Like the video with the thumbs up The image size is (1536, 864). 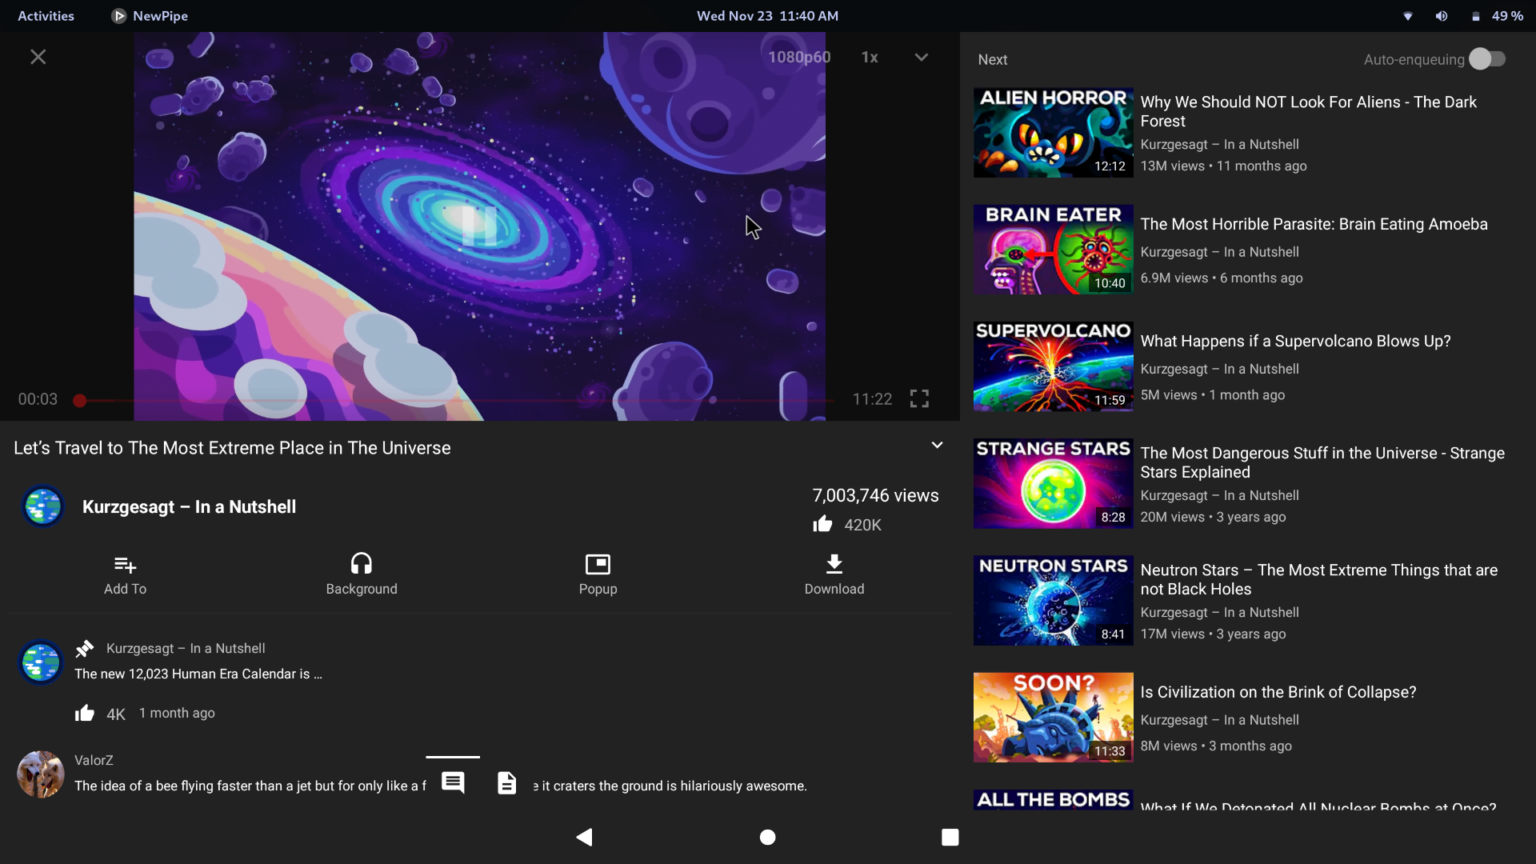click(x=822, y=523)
